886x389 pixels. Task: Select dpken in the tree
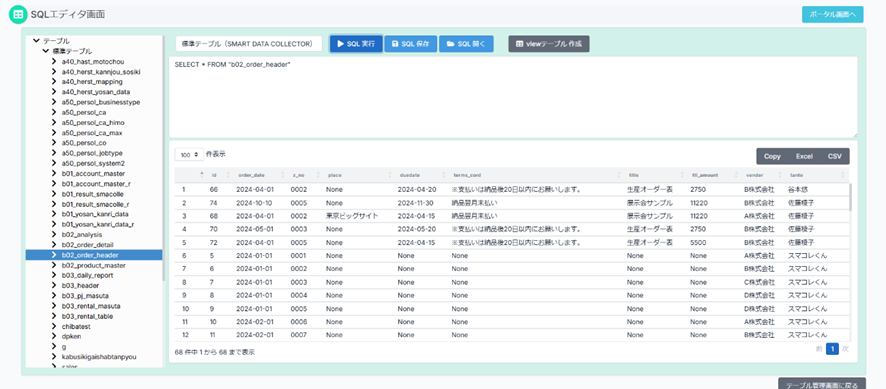[x=72, y=336]
